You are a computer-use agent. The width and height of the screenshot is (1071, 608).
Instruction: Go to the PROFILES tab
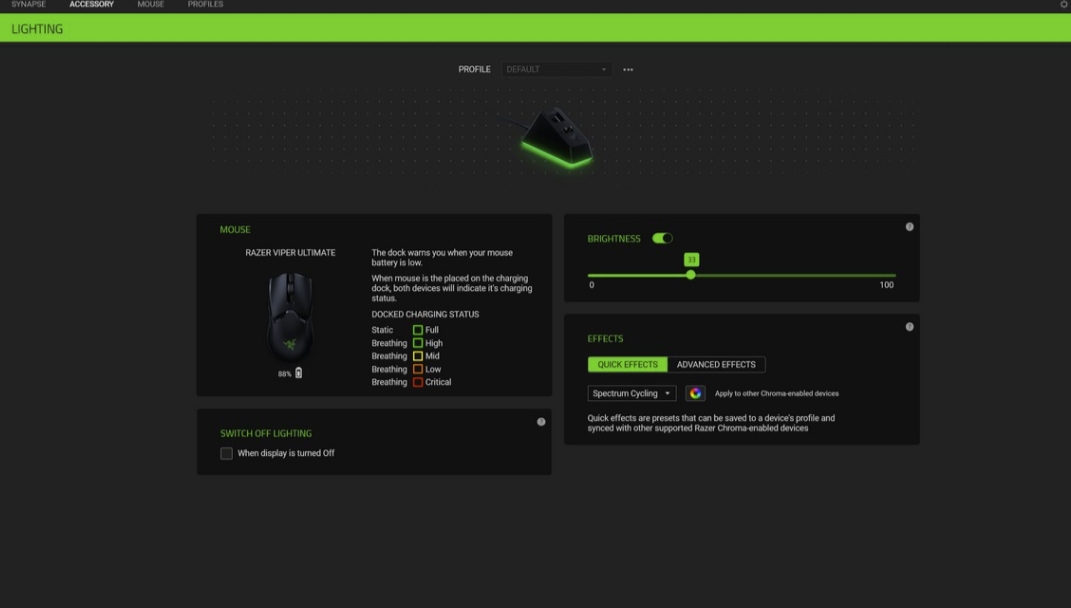click(x=206, y=4)
